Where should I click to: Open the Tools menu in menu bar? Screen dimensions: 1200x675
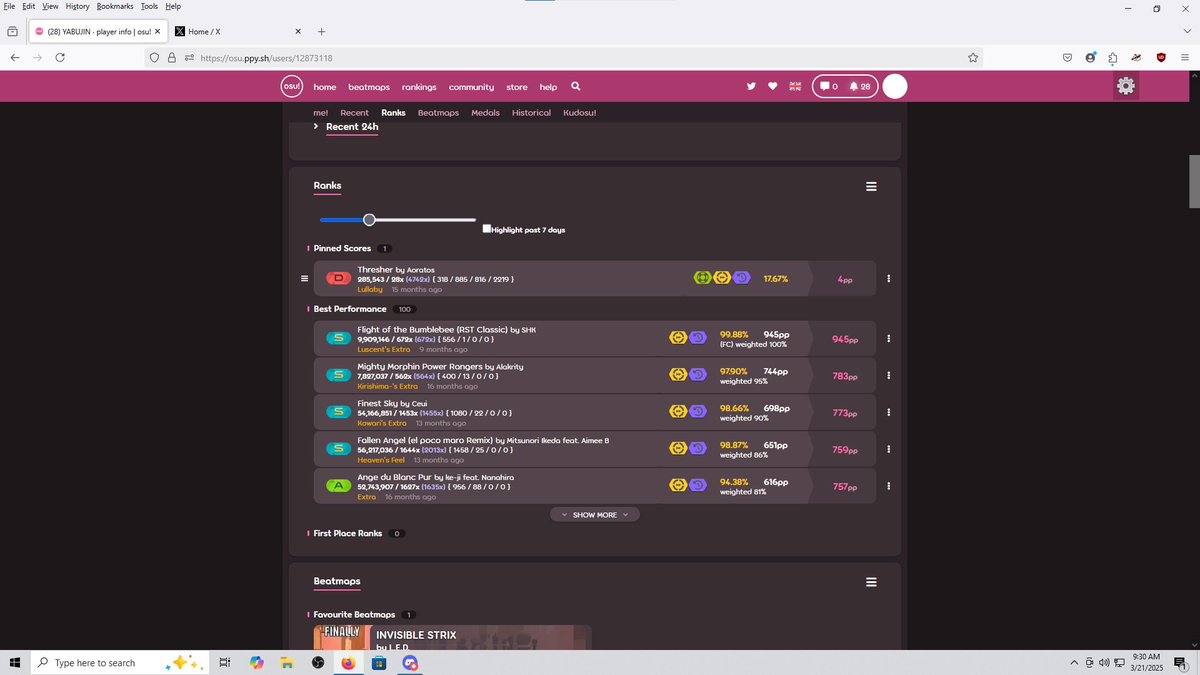pyautogui.click(x=149, y=6)
